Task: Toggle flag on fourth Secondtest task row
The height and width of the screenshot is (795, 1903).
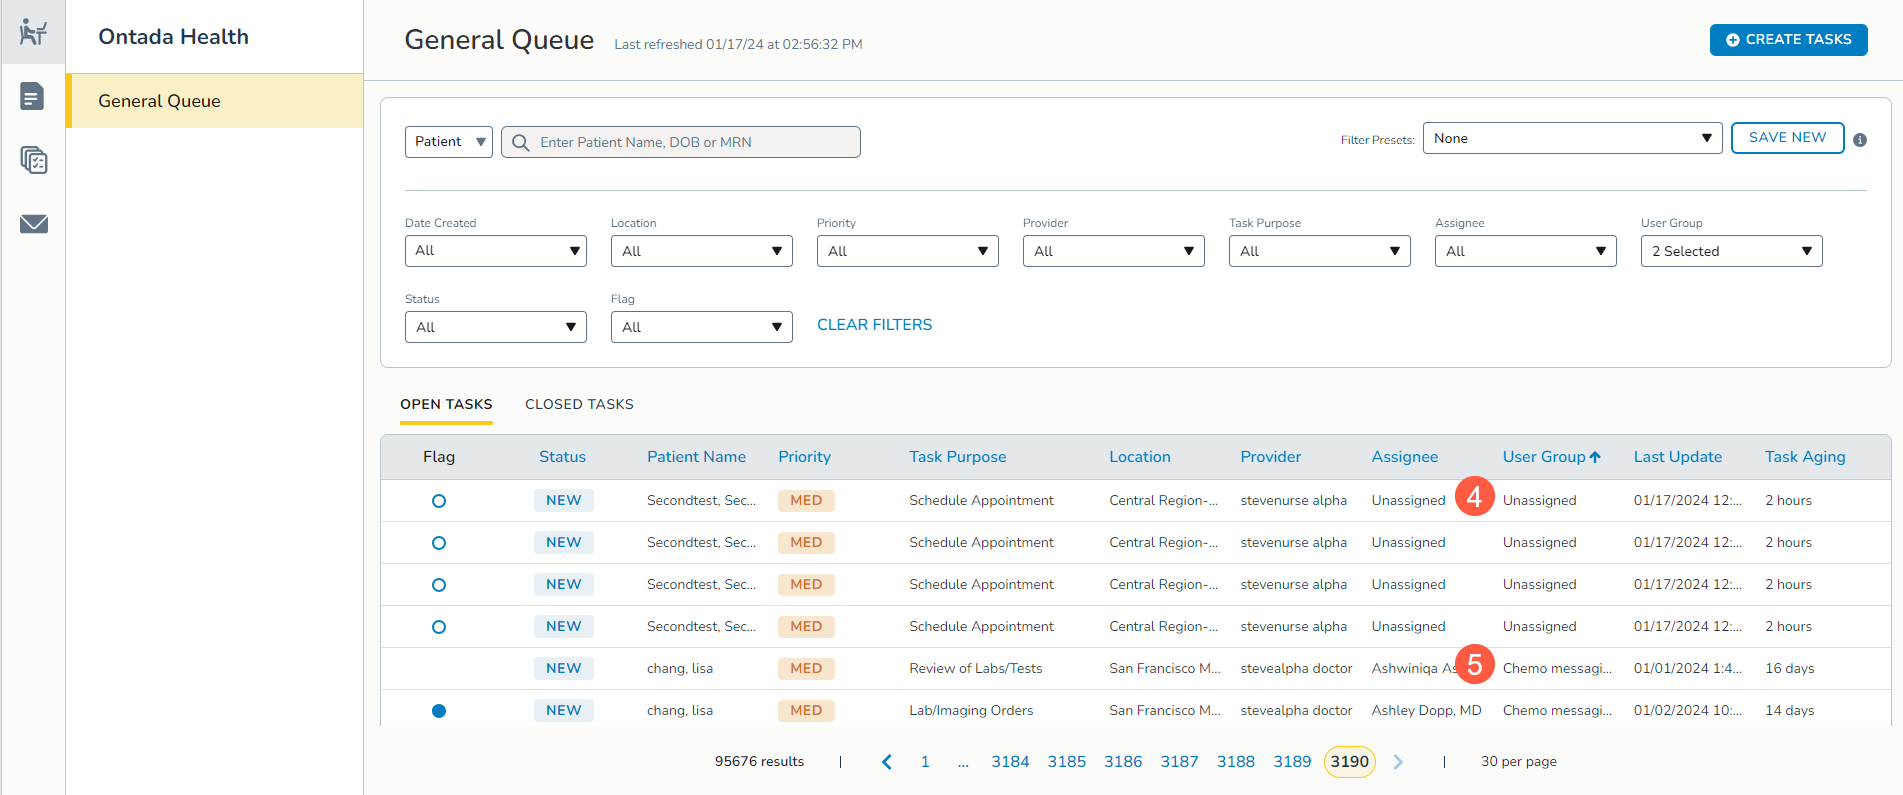Action: [438, 627]
